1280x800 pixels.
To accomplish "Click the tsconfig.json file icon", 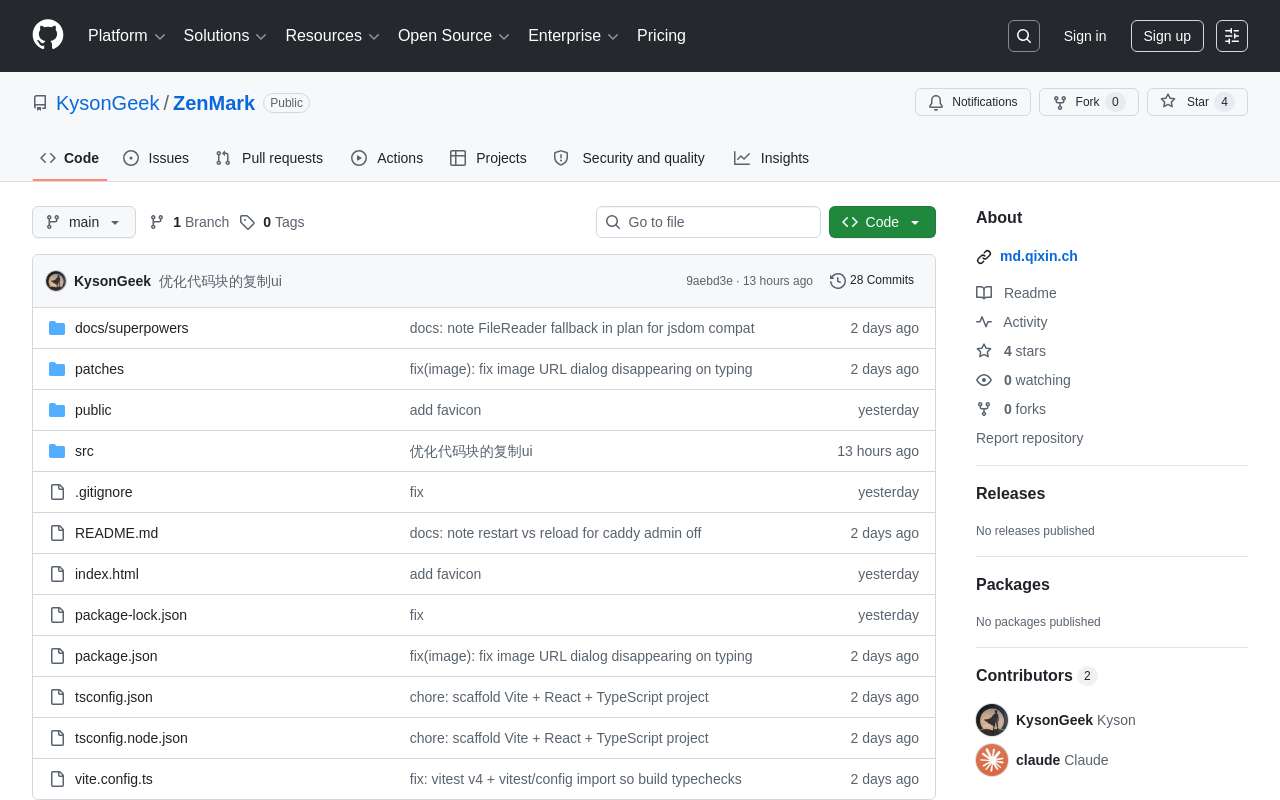I will tap(57, 697).
